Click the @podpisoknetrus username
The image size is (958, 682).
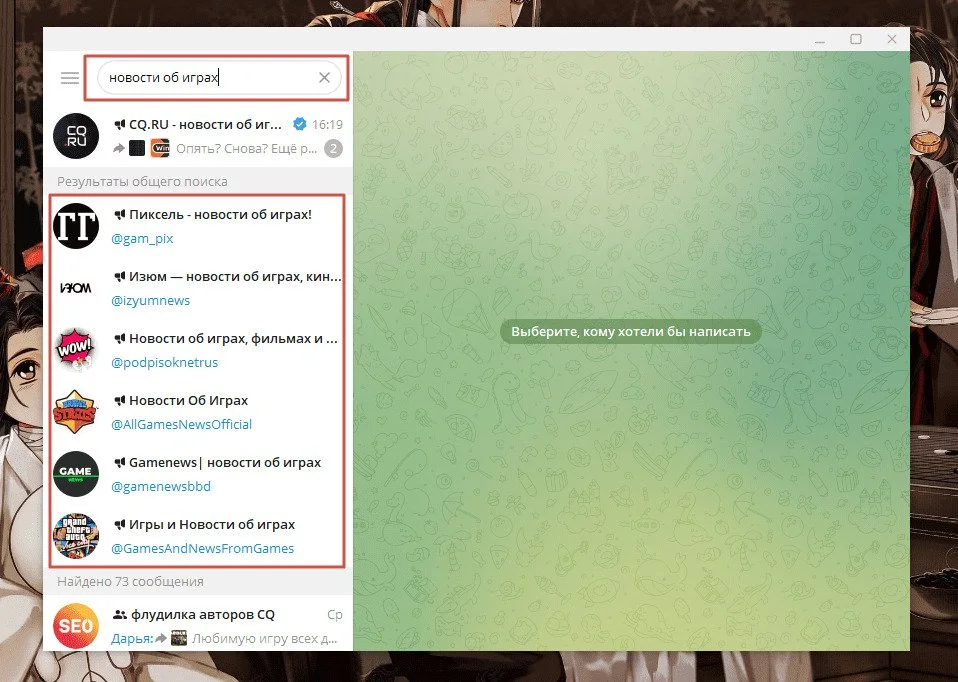(x=164, y=362)
